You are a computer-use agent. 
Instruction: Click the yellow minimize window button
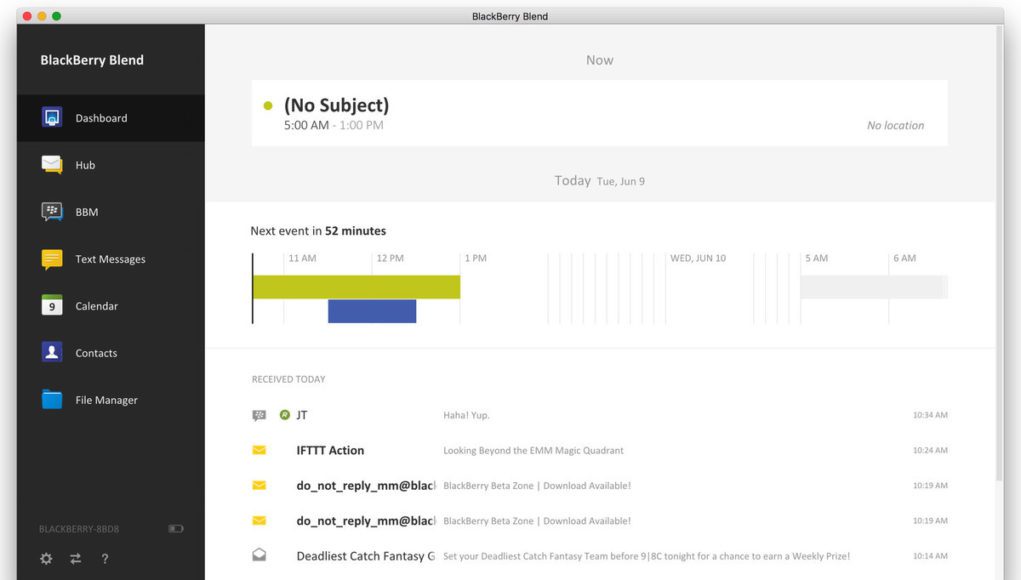point(42,16)
